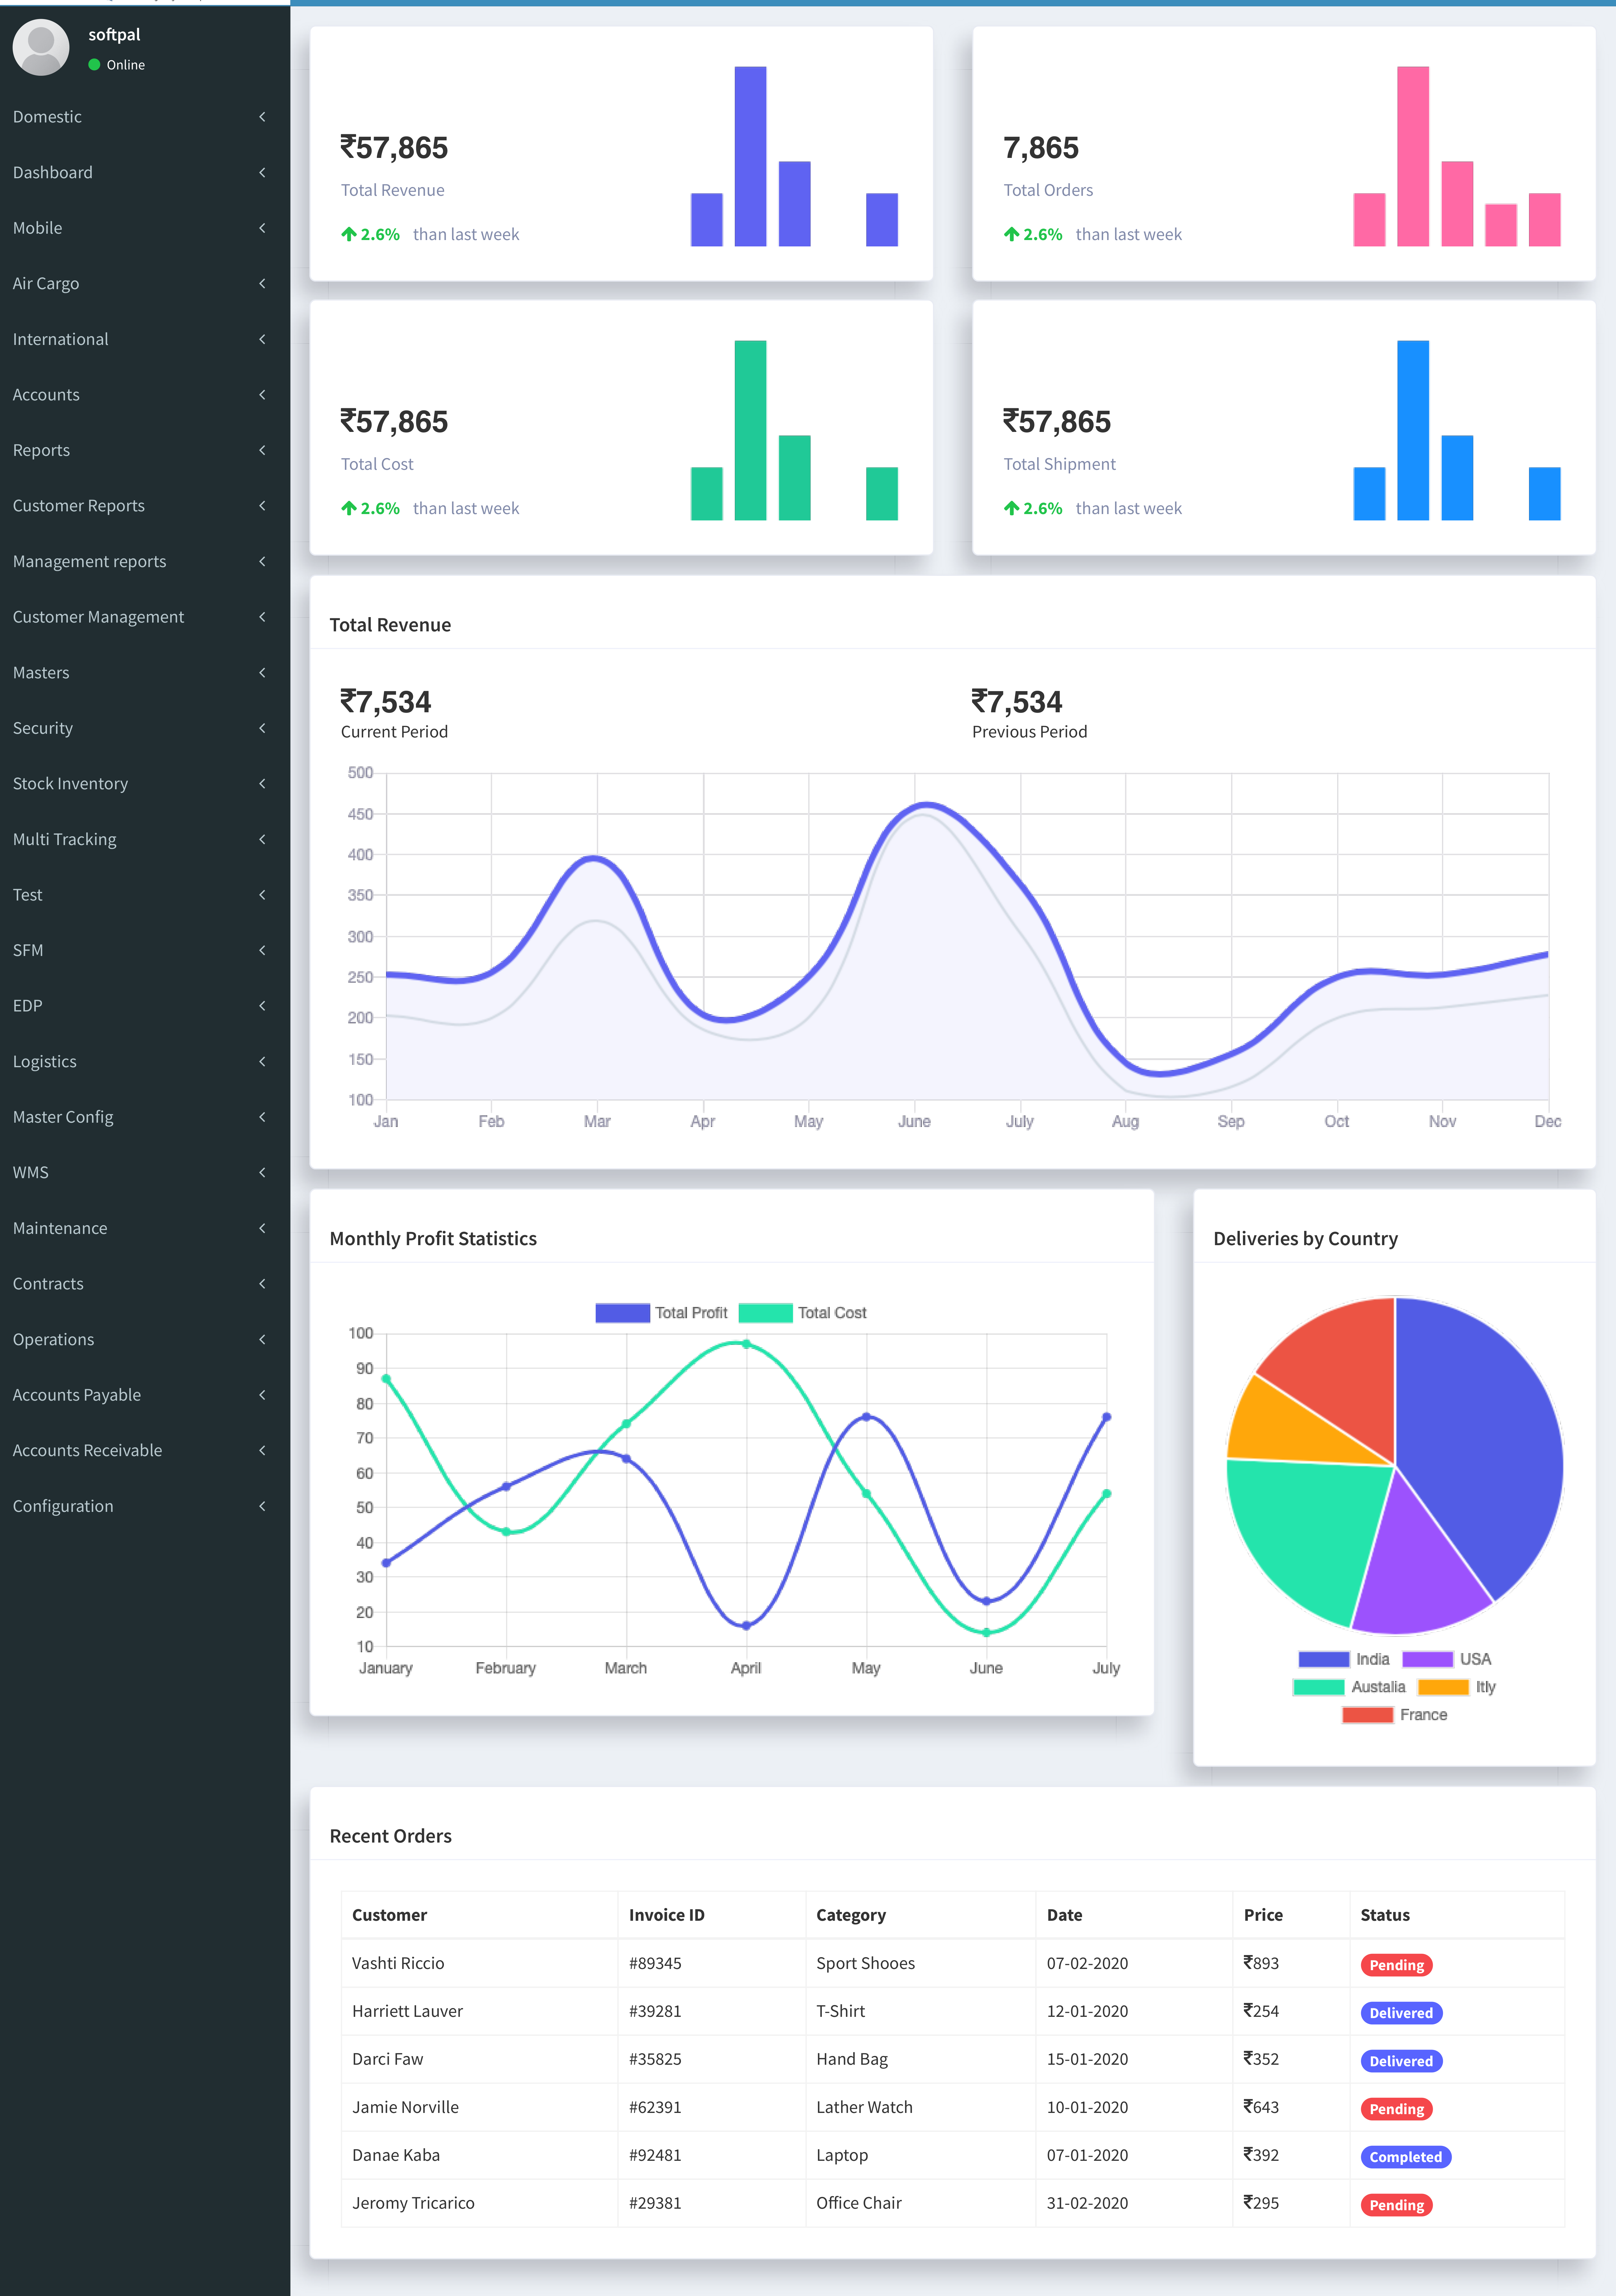This screenshot has height=2296, width=1616.
Task: Click up-arrow icon in Total Cost card
Action: [349, 508]
